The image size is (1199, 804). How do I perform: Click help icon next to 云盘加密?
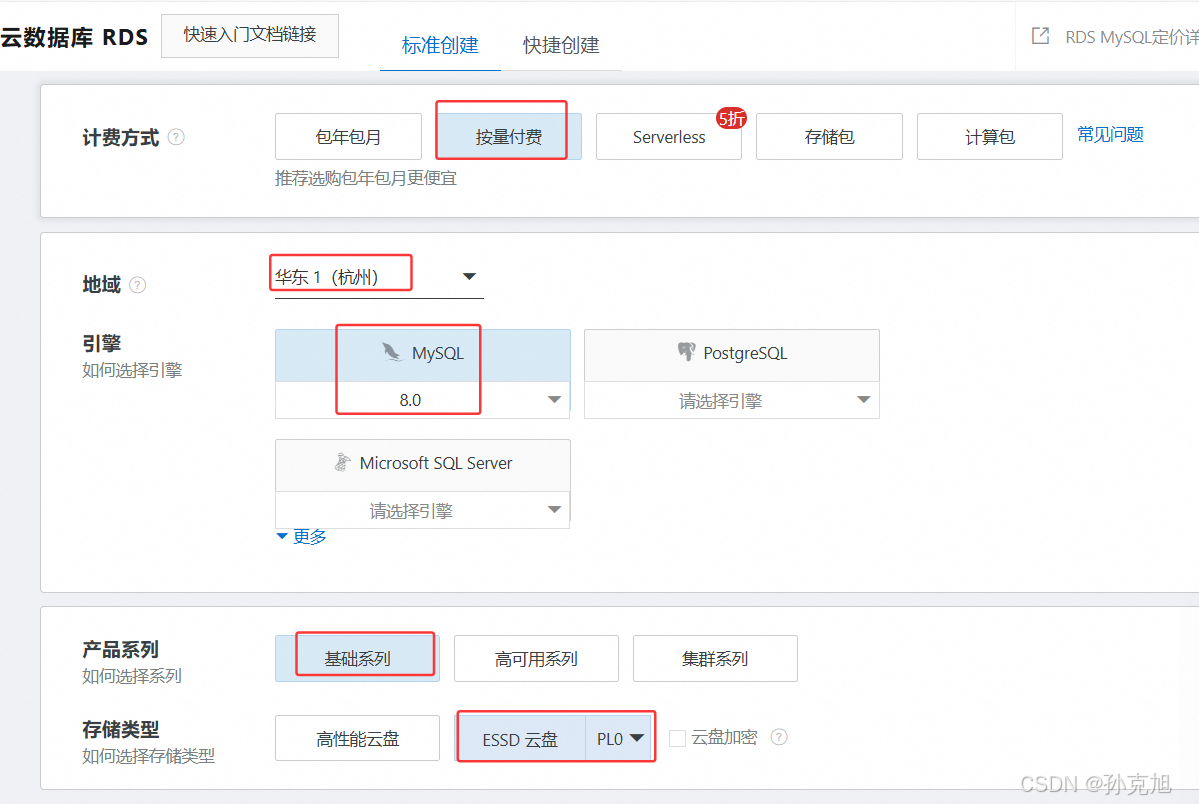[x=778, y=737]
